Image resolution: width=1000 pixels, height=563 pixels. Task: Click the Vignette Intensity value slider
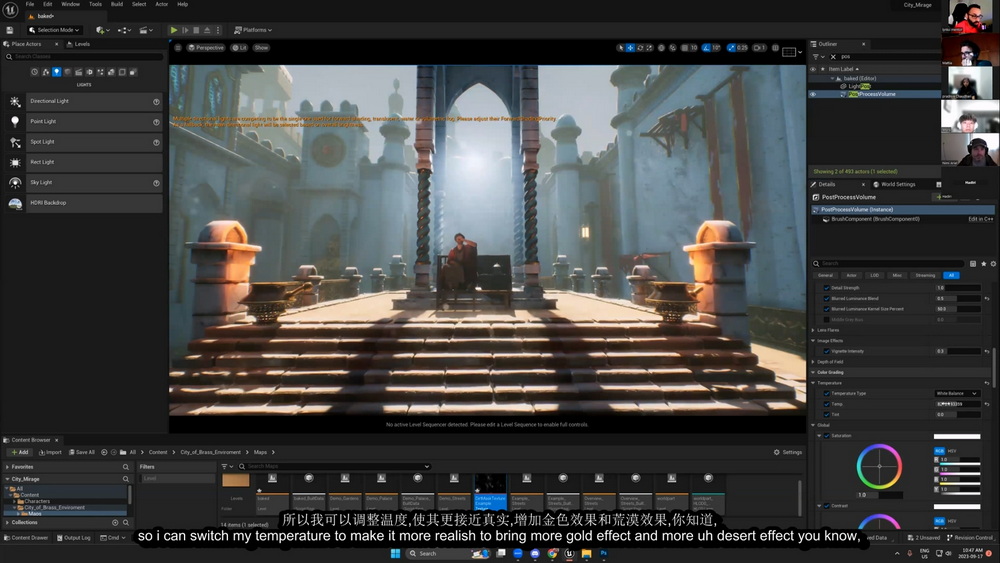point(958,351)
